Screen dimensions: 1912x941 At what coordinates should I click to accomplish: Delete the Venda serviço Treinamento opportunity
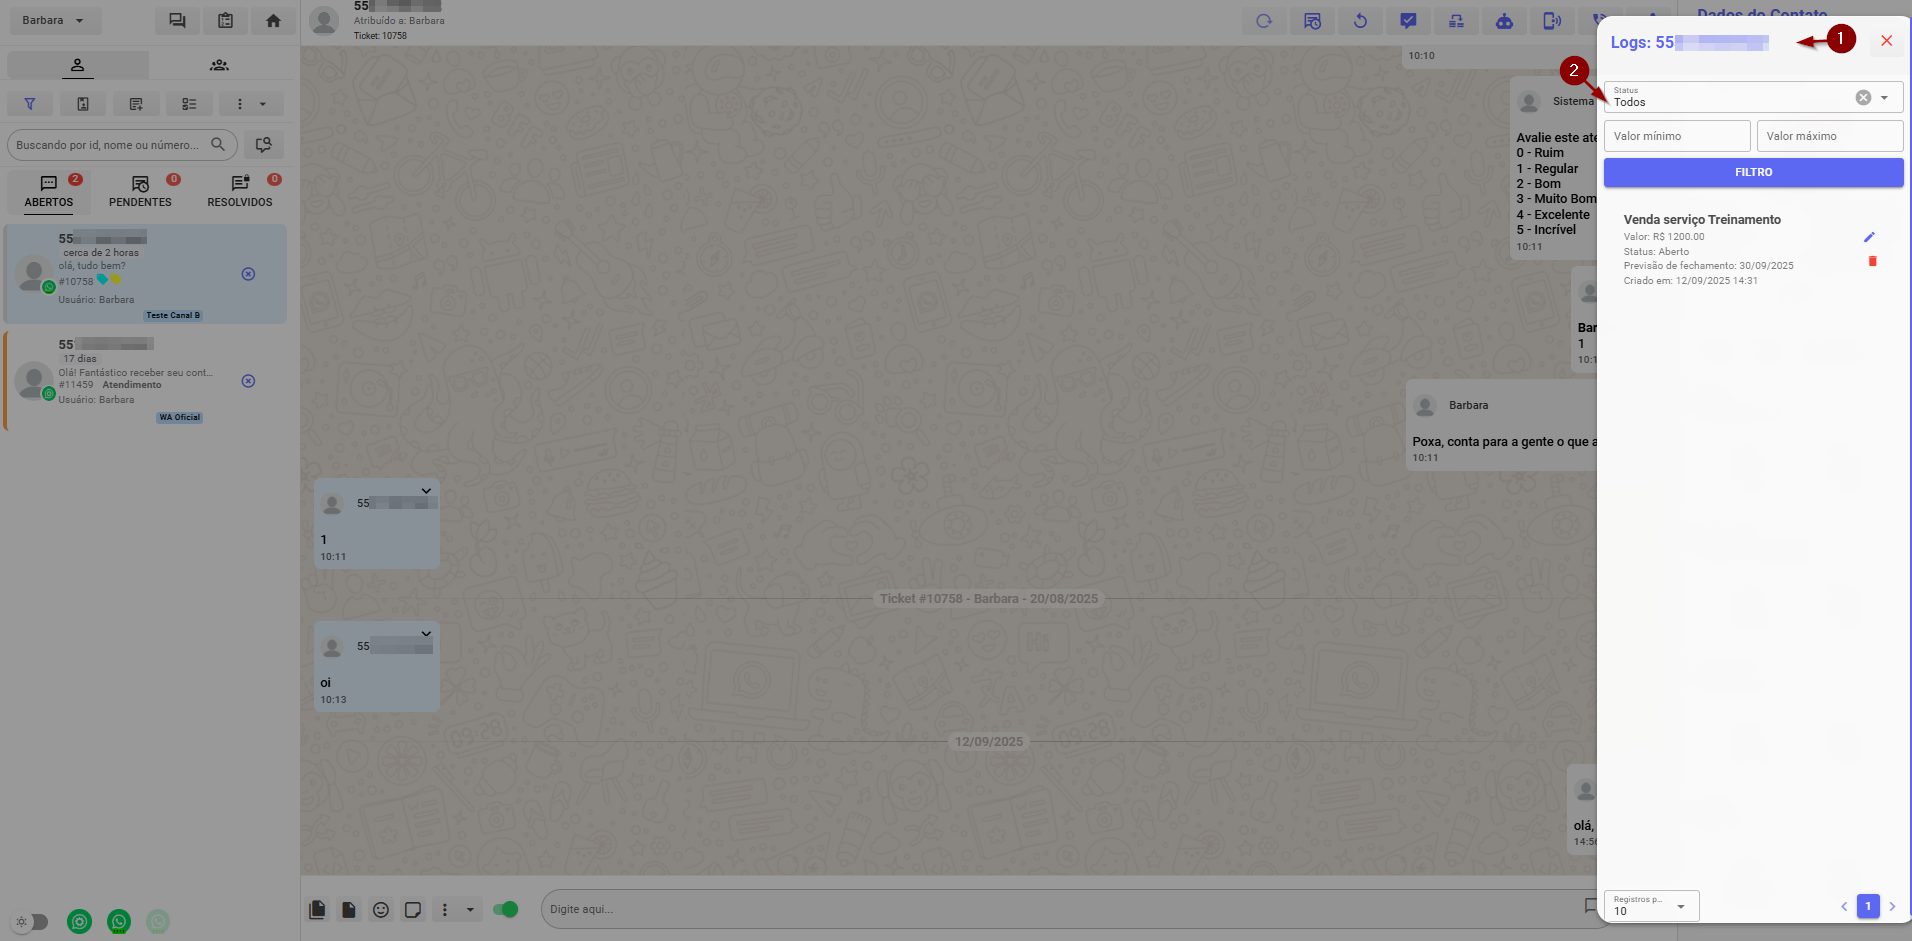click(x=1872, y=262)
